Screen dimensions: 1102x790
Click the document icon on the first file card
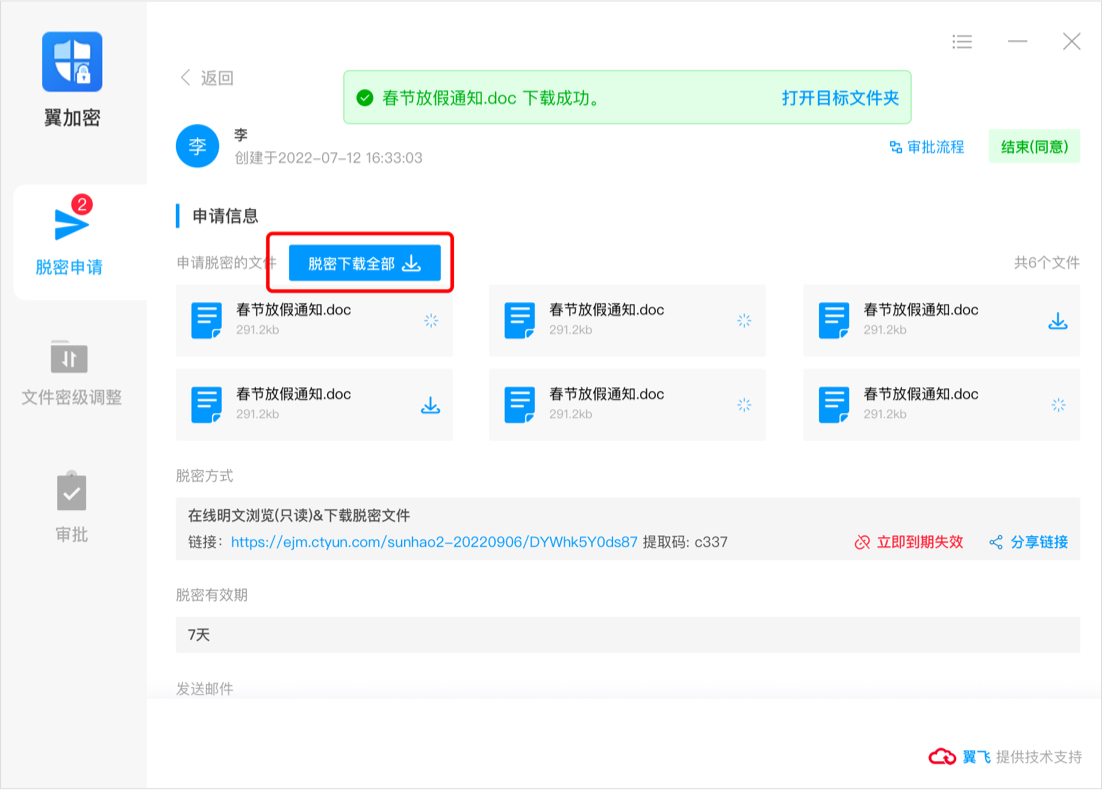pos(207,320)
